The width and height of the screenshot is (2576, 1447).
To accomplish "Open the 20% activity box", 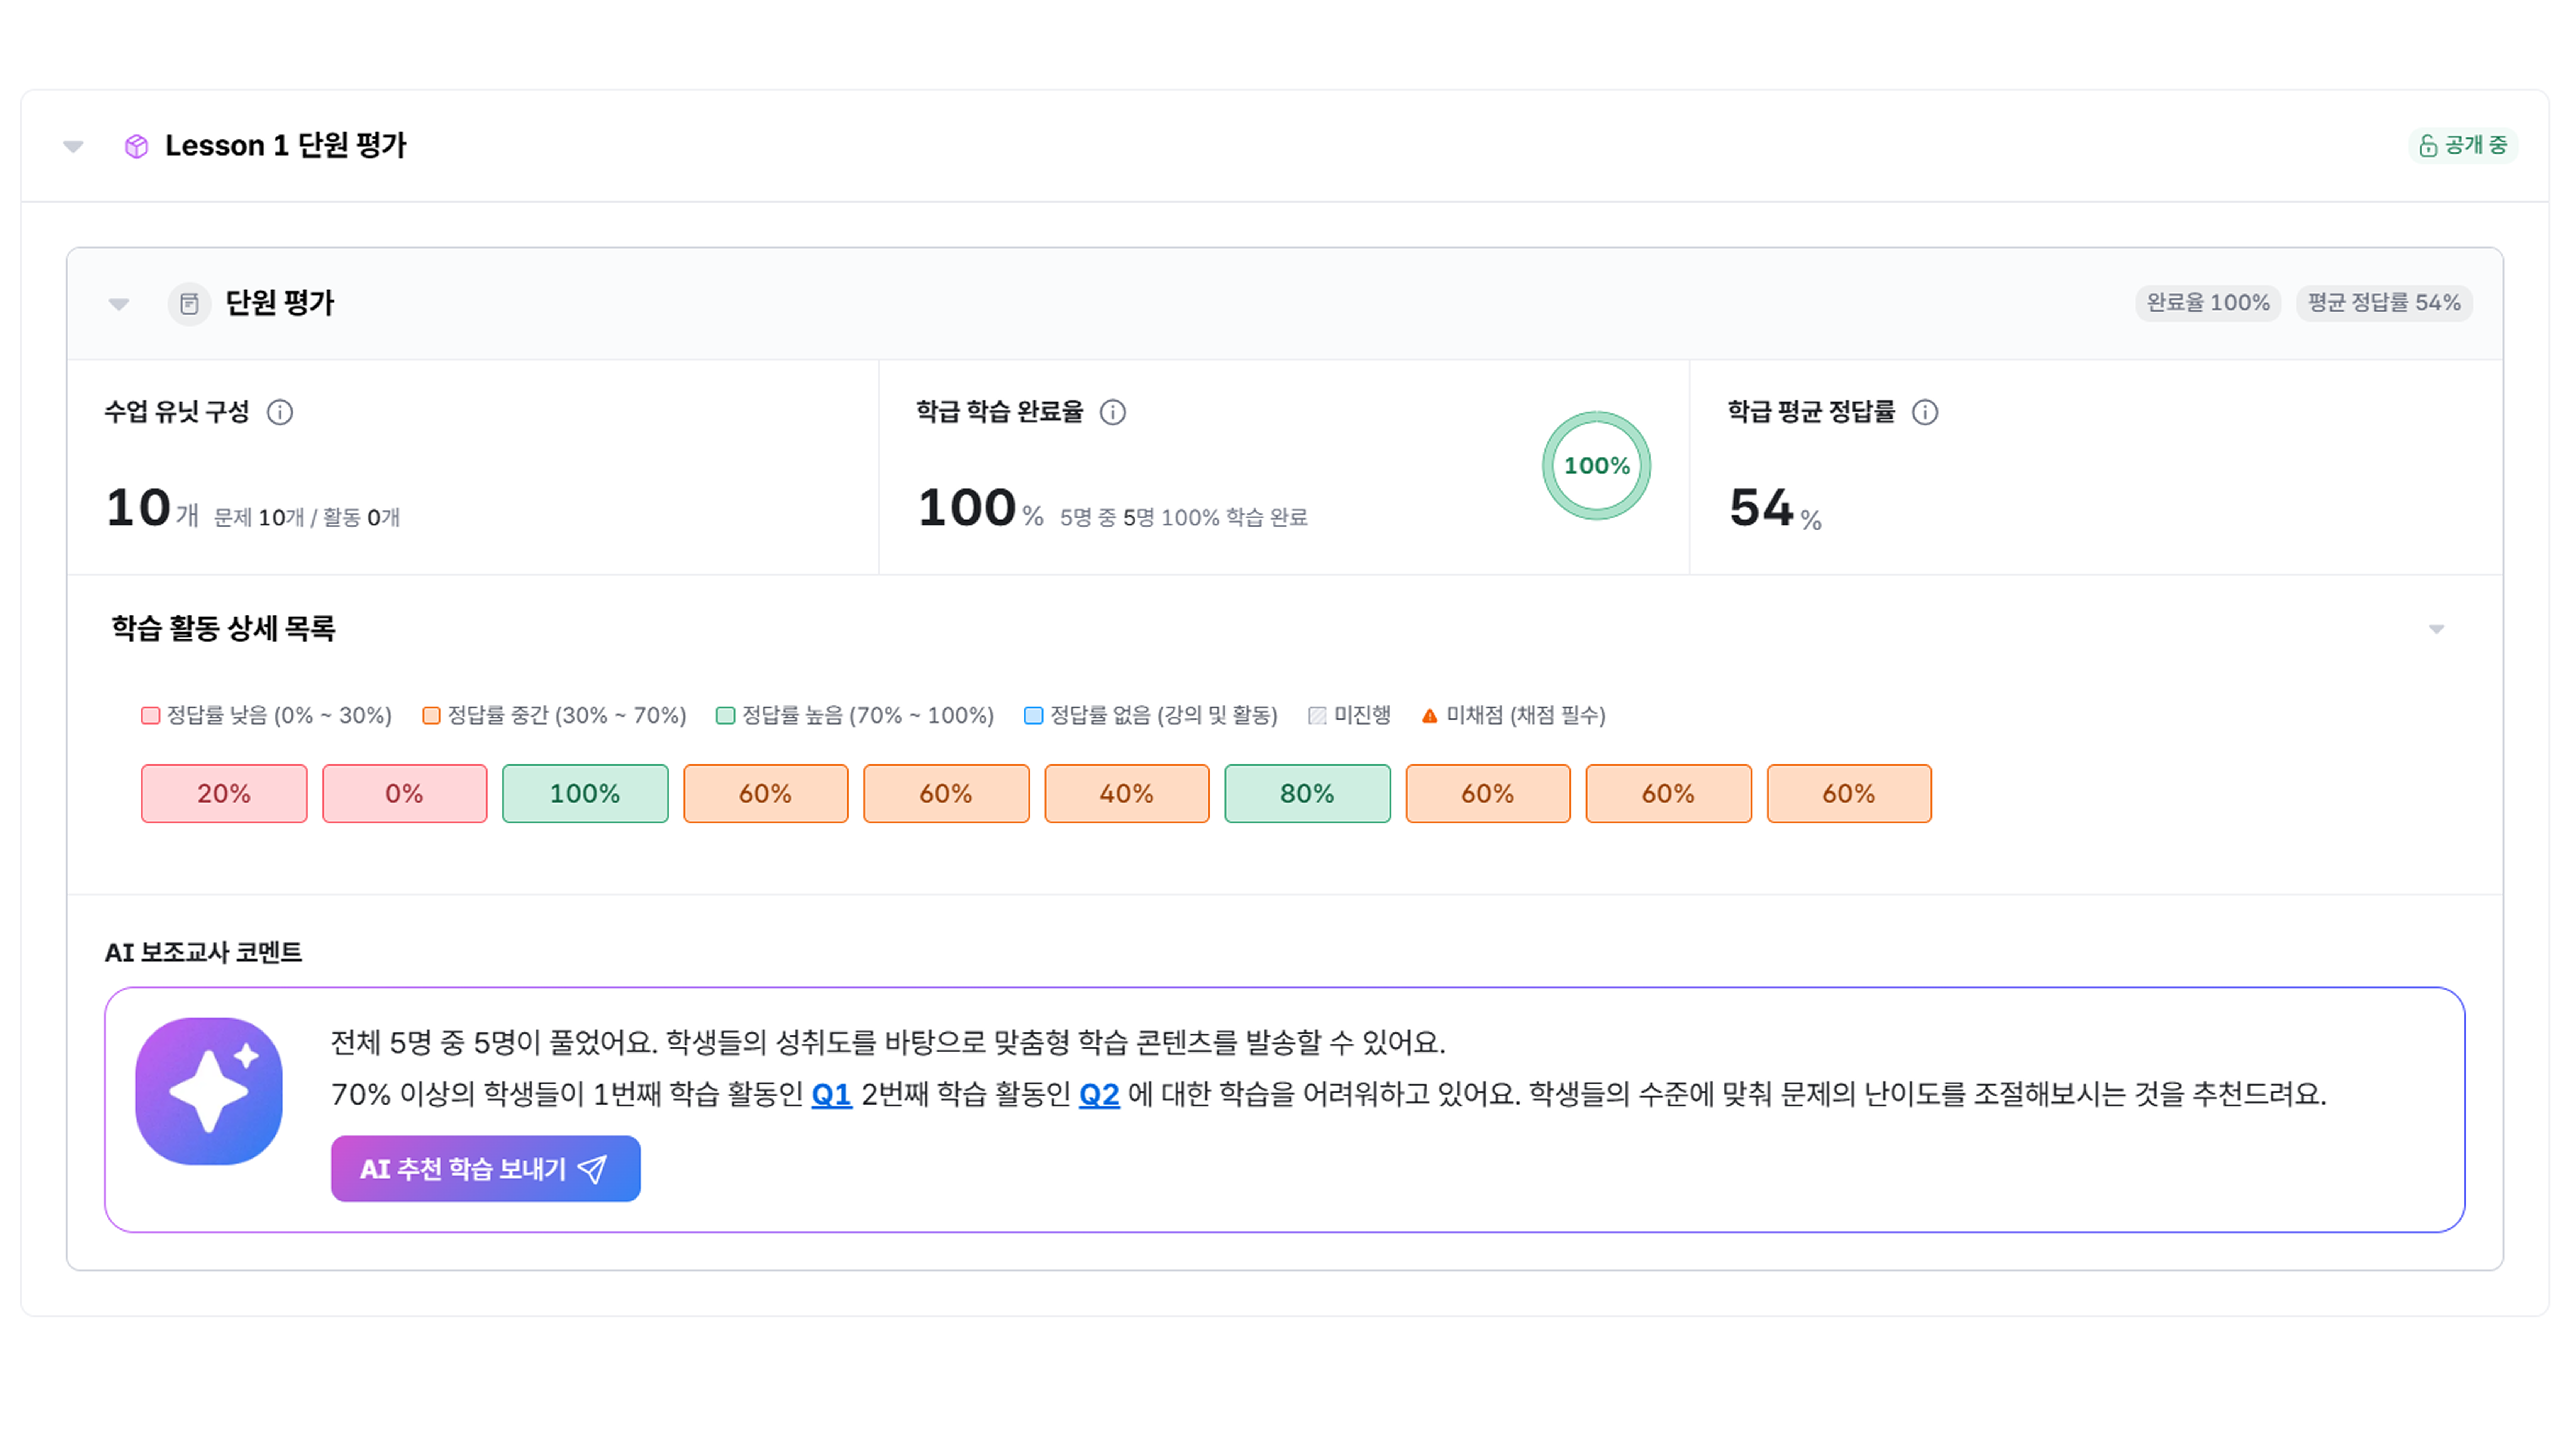I will 224,794.
